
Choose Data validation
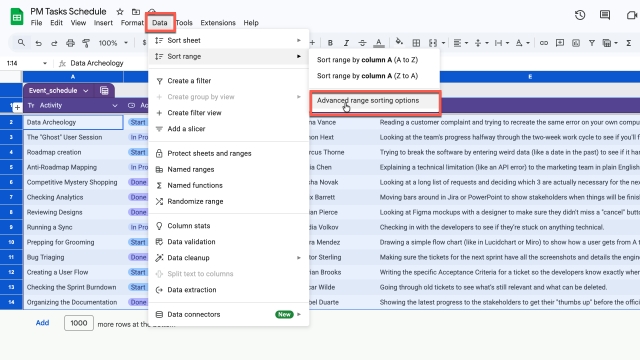229,242
